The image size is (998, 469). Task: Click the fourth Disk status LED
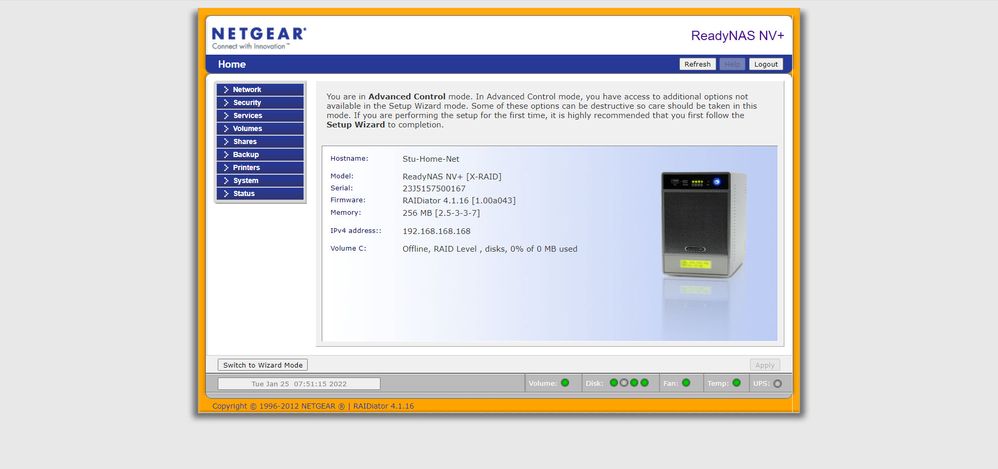point(644,383)
